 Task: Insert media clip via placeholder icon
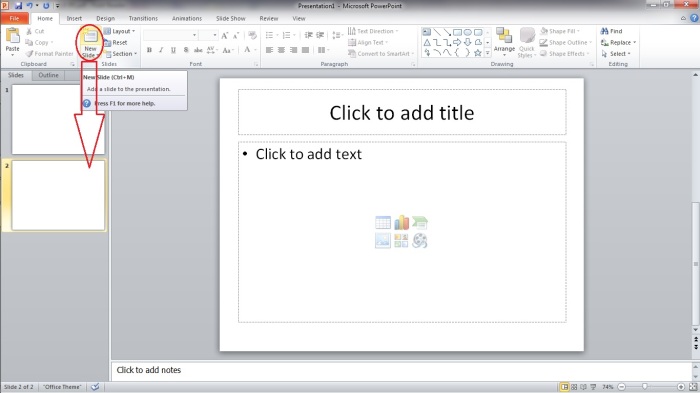420,241
